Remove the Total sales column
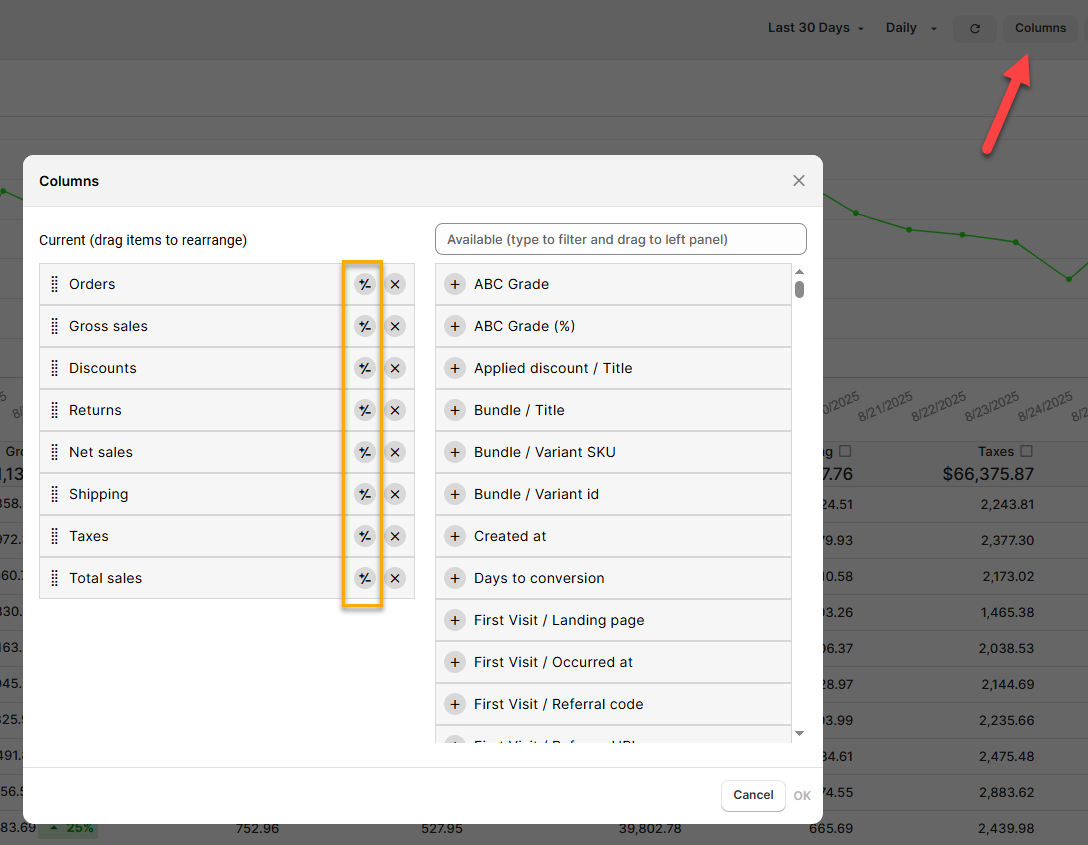This screenshot has width=1088, height=845. (395, 578)
